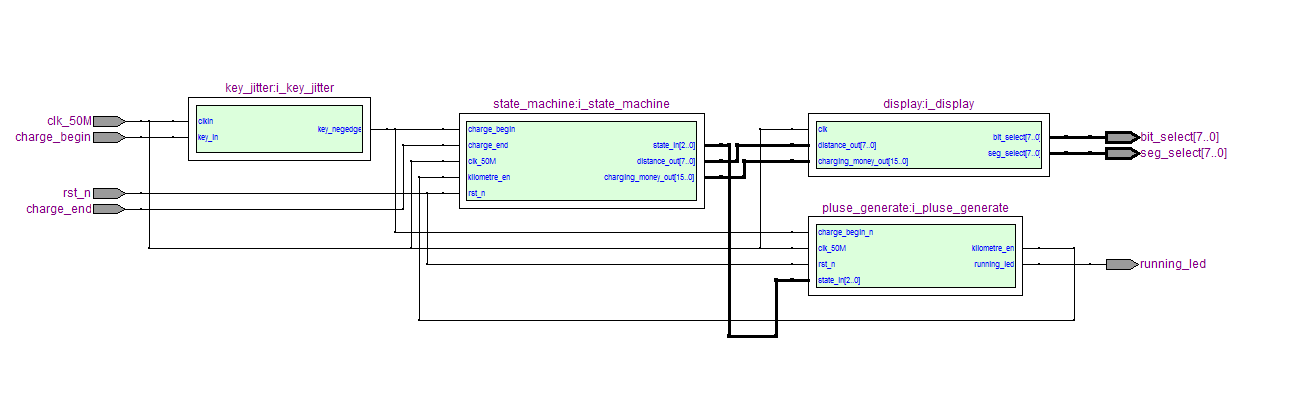Select the key_negedge port on key_jitter
Screen dimensions: 1299x395
pyautogui.click(x=340, y=129)
